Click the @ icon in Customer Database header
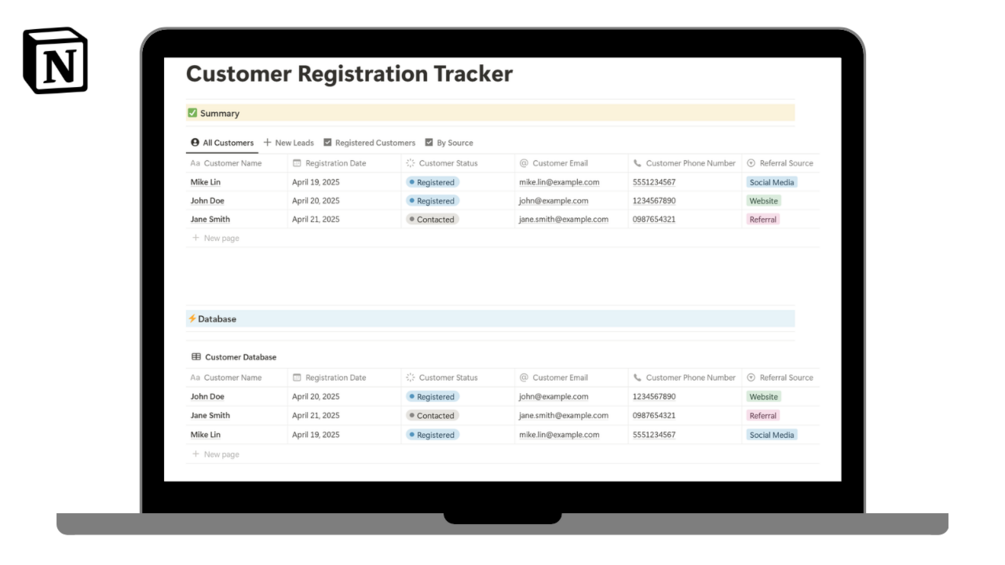 pos(524,377)
